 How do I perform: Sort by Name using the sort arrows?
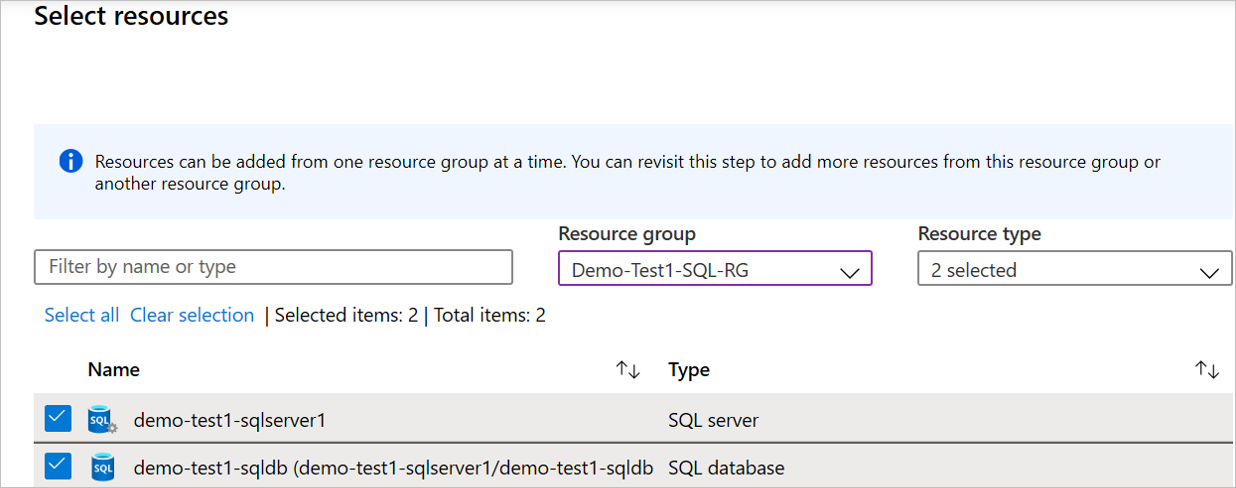[627, 370]
